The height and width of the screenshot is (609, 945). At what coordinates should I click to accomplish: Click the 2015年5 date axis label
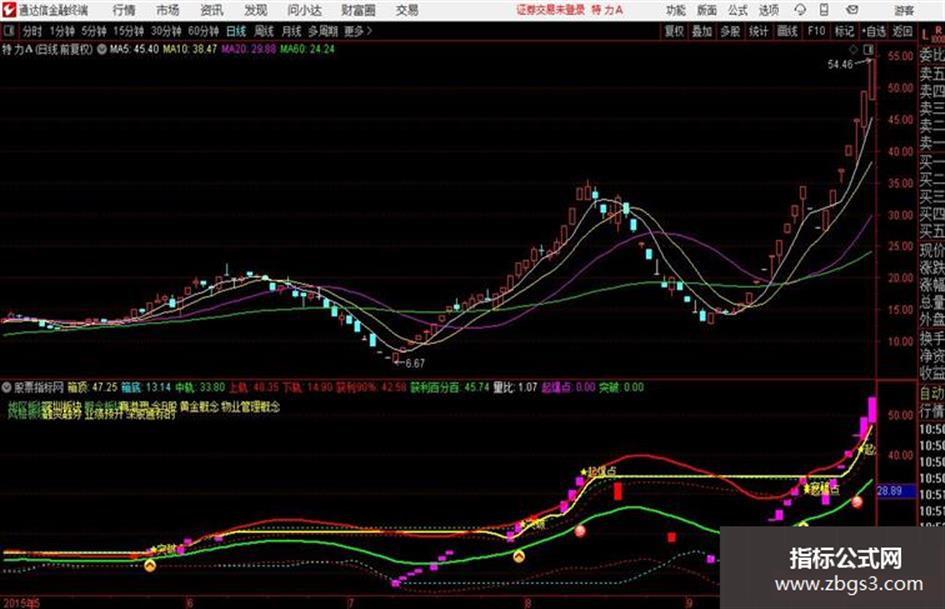coord(21,602)
